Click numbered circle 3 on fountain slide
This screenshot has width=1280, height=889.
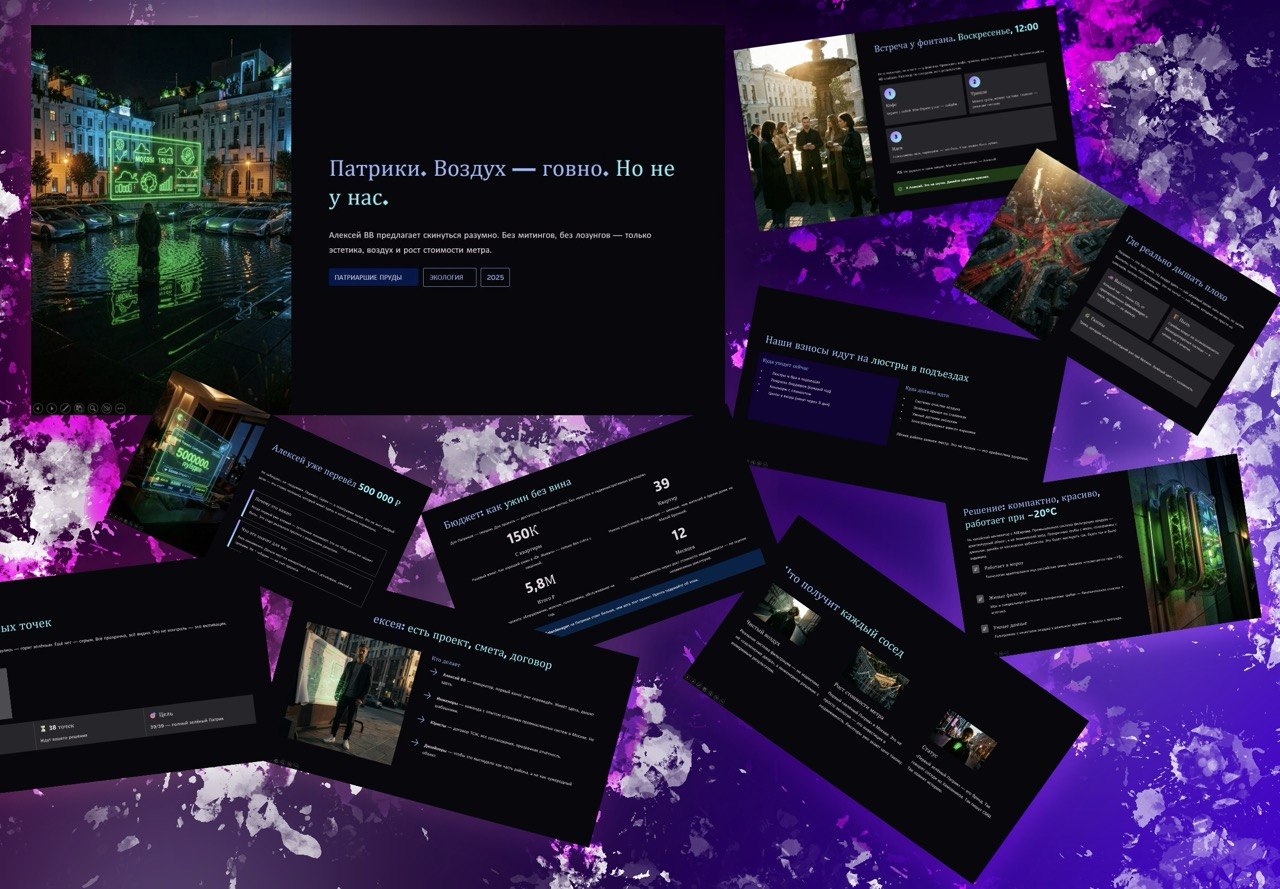click(x=896, y=137)
